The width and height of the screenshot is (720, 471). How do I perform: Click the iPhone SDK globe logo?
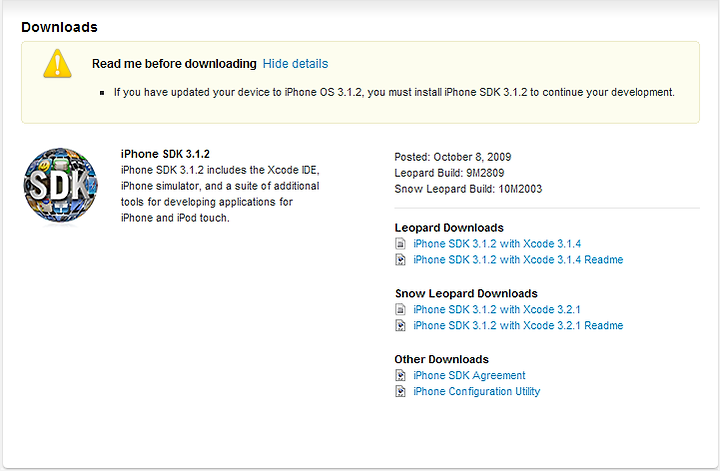(x=61, y=185)
